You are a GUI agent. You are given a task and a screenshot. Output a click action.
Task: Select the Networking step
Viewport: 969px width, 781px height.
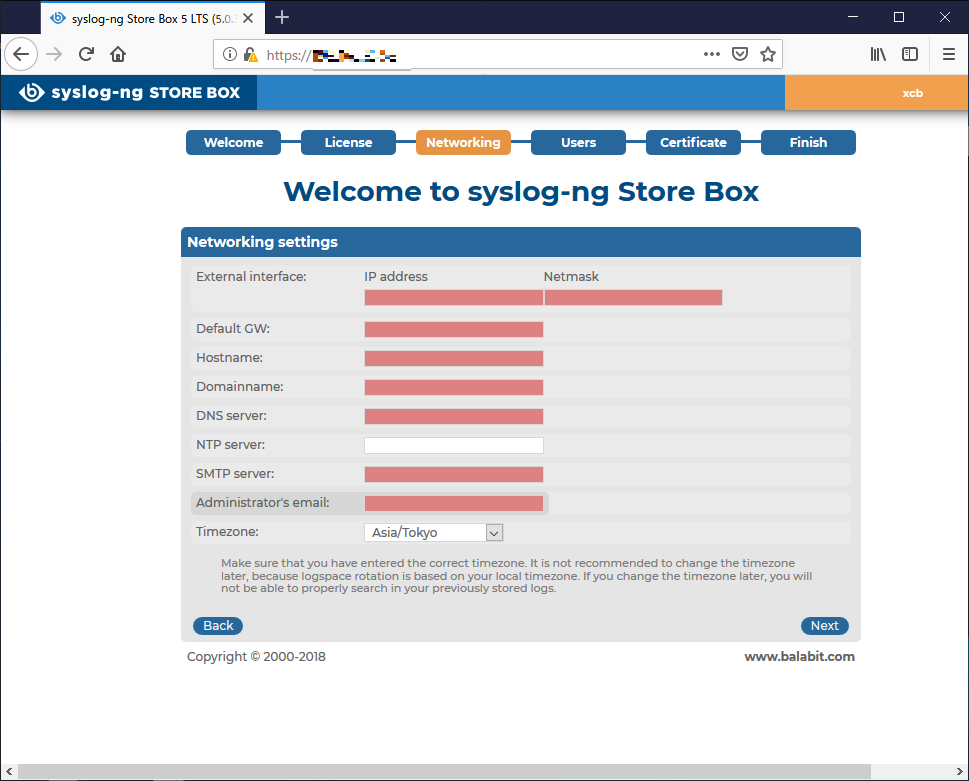[x=463, y=142]
